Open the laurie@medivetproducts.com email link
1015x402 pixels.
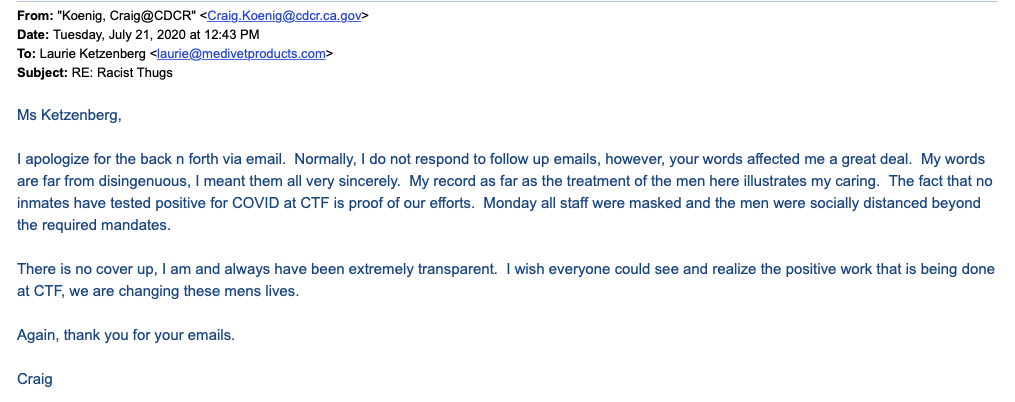241,54
